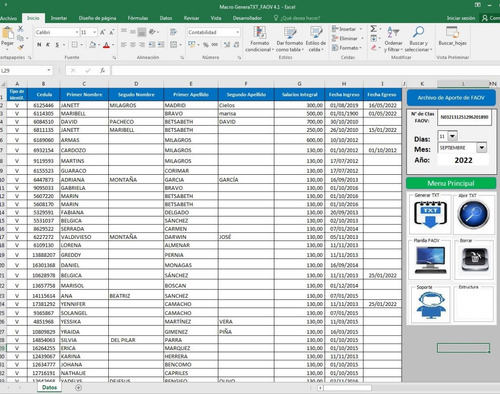Click Iniciar sesión link
This screenshot has height=394, width=500.
[461, 18]
